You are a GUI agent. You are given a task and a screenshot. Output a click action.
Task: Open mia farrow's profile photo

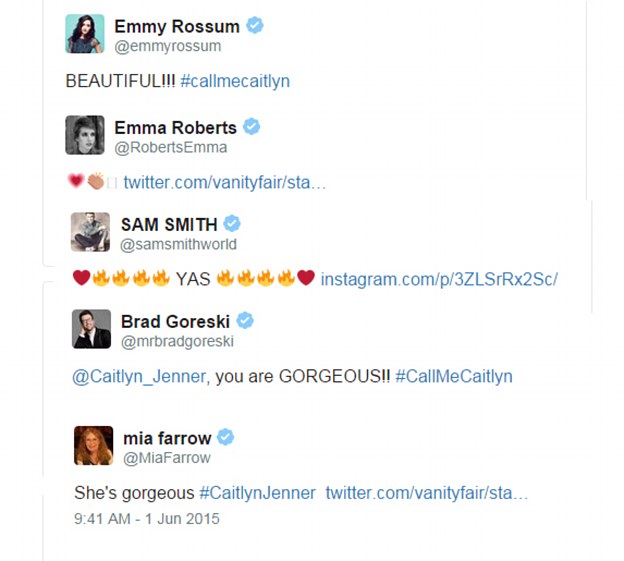tap(94, 446)
